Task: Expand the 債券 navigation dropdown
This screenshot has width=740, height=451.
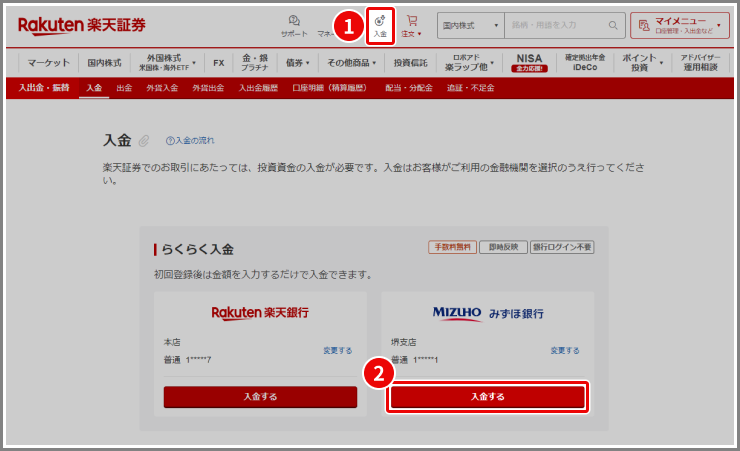Action: (297, 63)
